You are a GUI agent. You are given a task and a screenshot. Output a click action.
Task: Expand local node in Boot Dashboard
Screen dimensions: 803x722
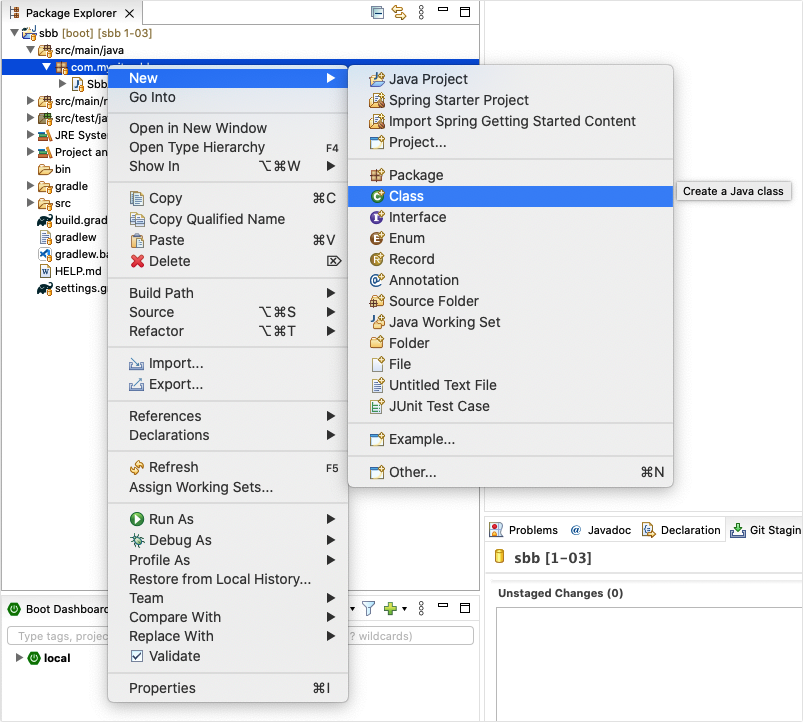[19, 657]
